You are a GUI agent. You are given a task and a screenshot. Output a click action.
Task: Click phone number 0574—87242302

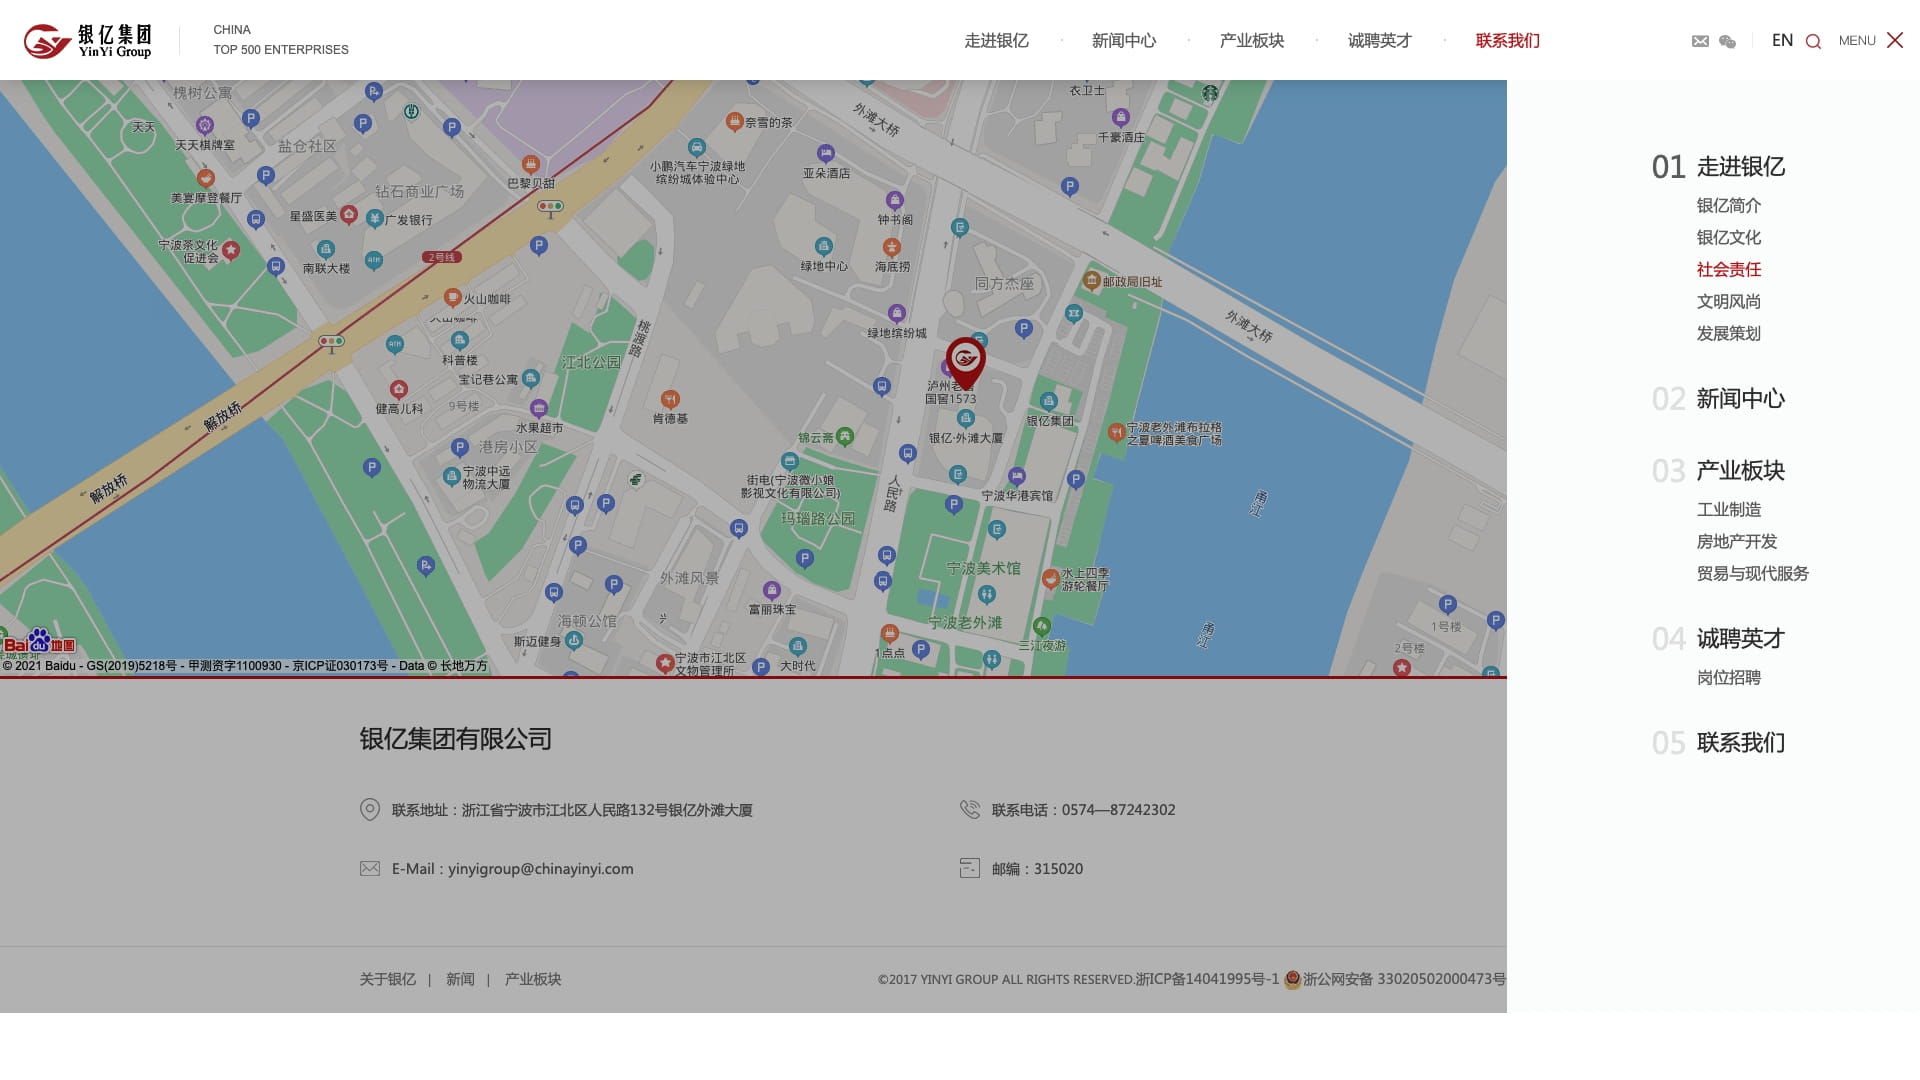[1119, 810]
